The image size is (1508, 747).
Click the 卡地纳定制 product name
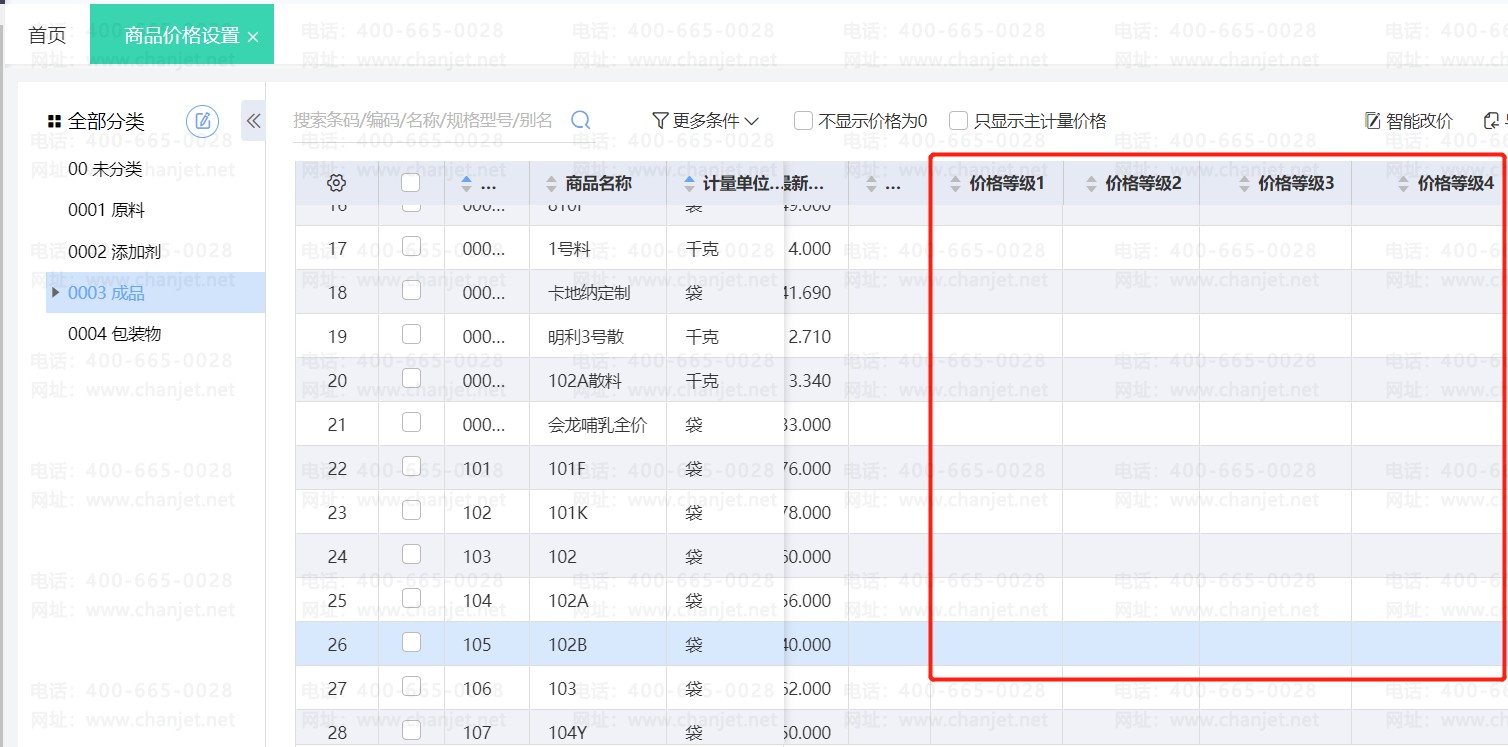[x=589, y=293]
